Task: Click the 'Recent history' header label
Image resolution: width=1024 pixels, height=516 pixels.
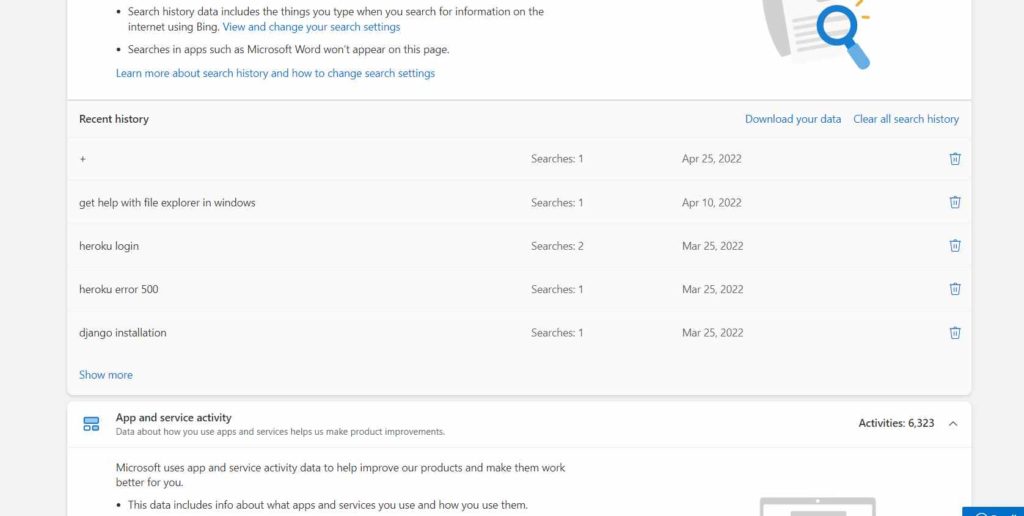Action: [x=114, y=119]
